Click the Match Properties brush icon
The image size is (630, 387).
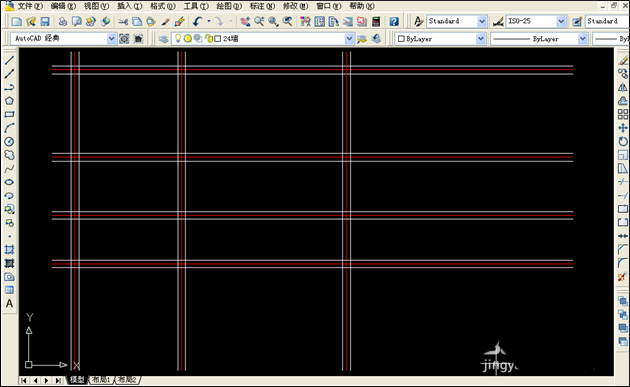(180, 21)
